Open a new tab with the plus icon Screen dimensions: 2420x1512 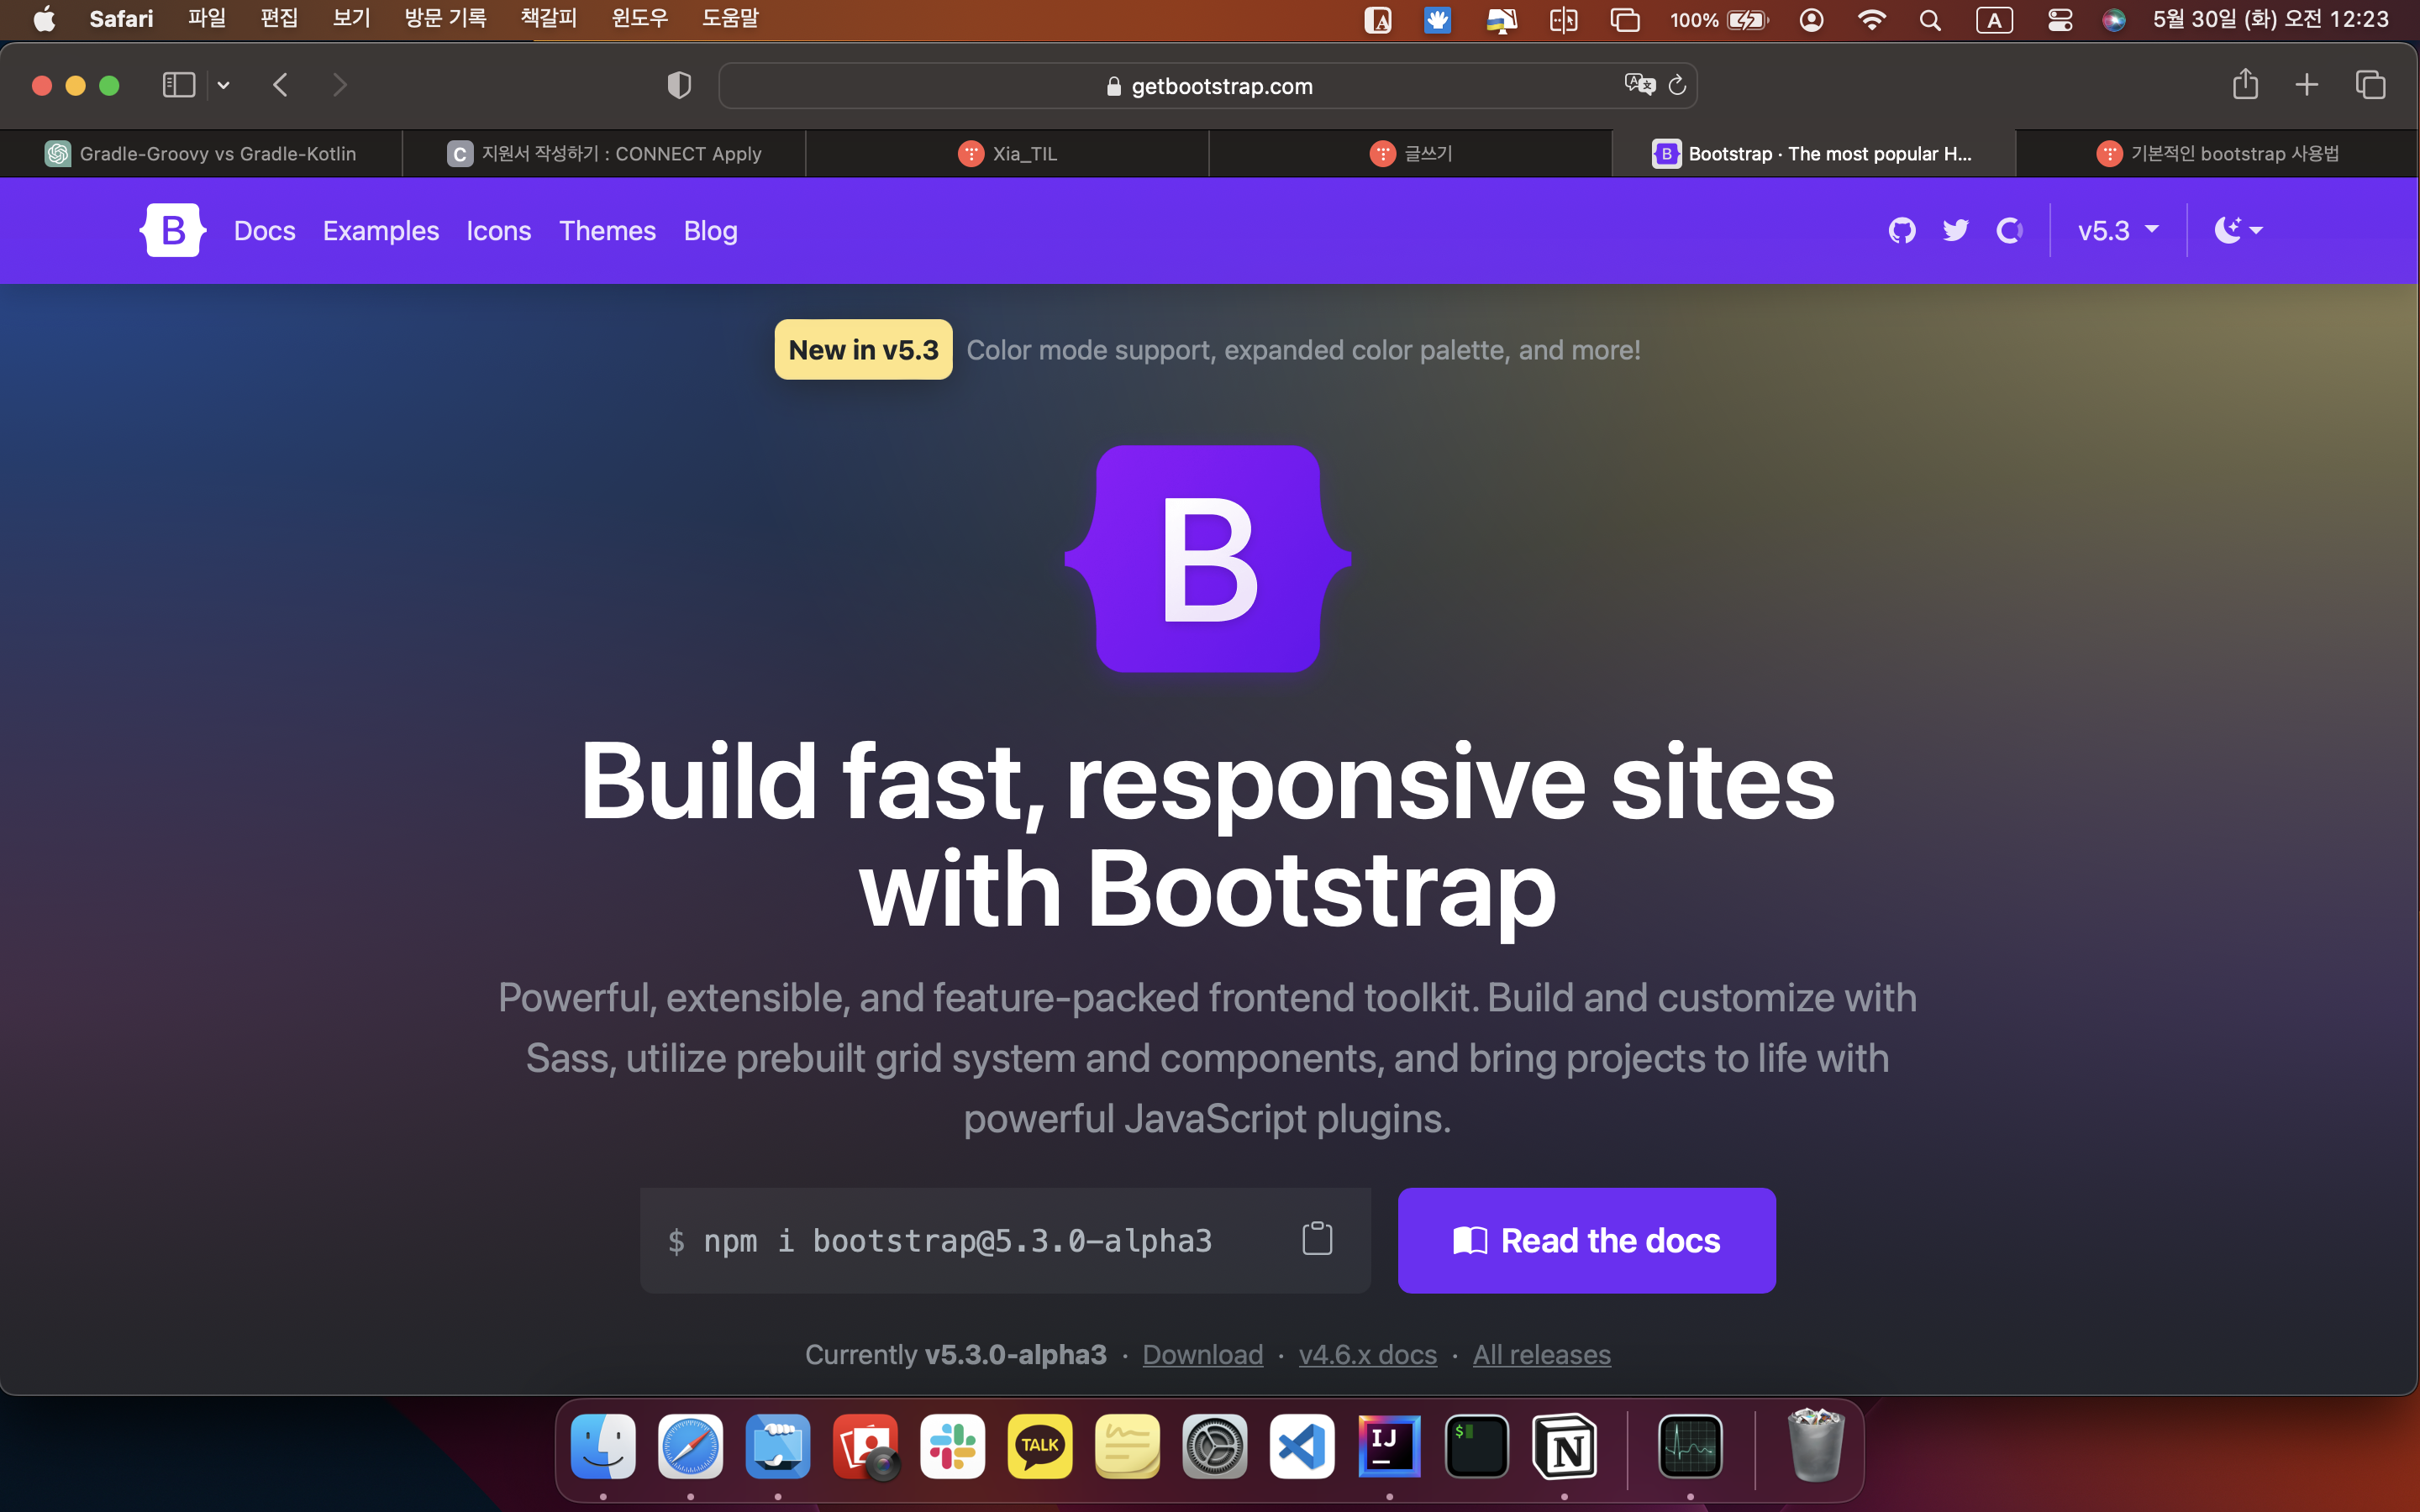click(2306, 85)
